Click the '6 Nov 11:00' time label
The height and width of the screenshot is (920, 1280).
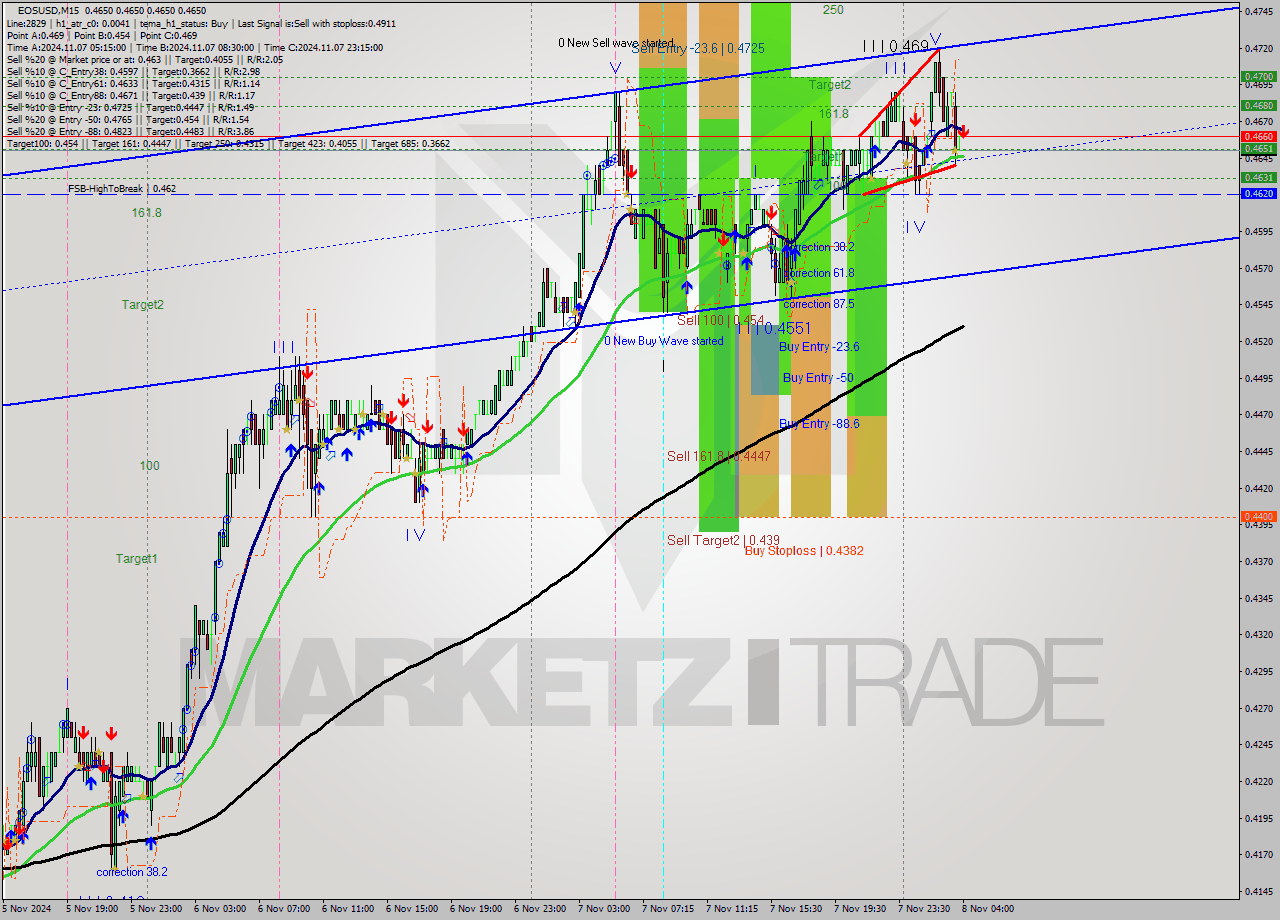(x=349, y=909)
